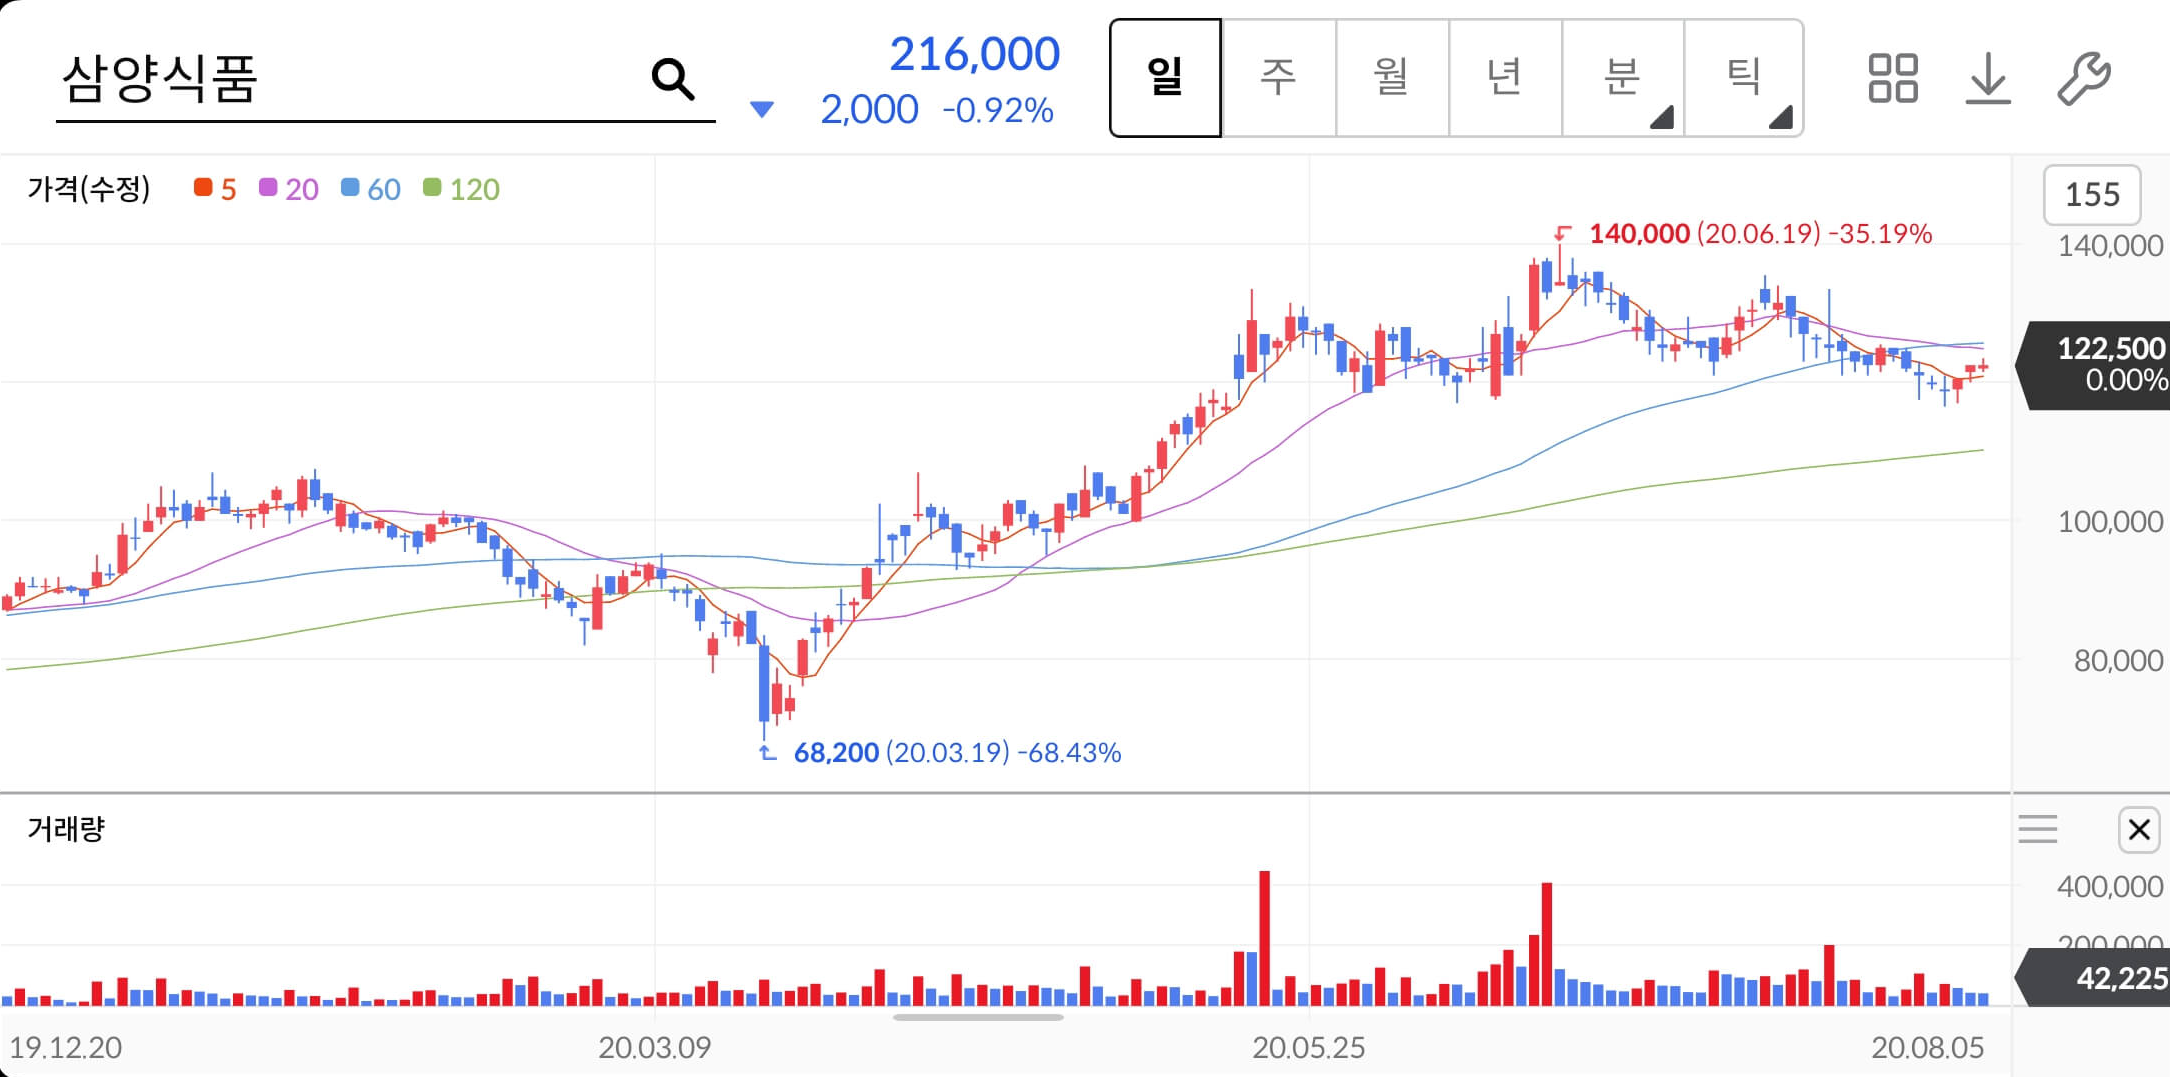Switch to the 년 (yearly) tab
This screenshot has height=1077, width=2170.
pyautogui.click(x=1504, y=77)
